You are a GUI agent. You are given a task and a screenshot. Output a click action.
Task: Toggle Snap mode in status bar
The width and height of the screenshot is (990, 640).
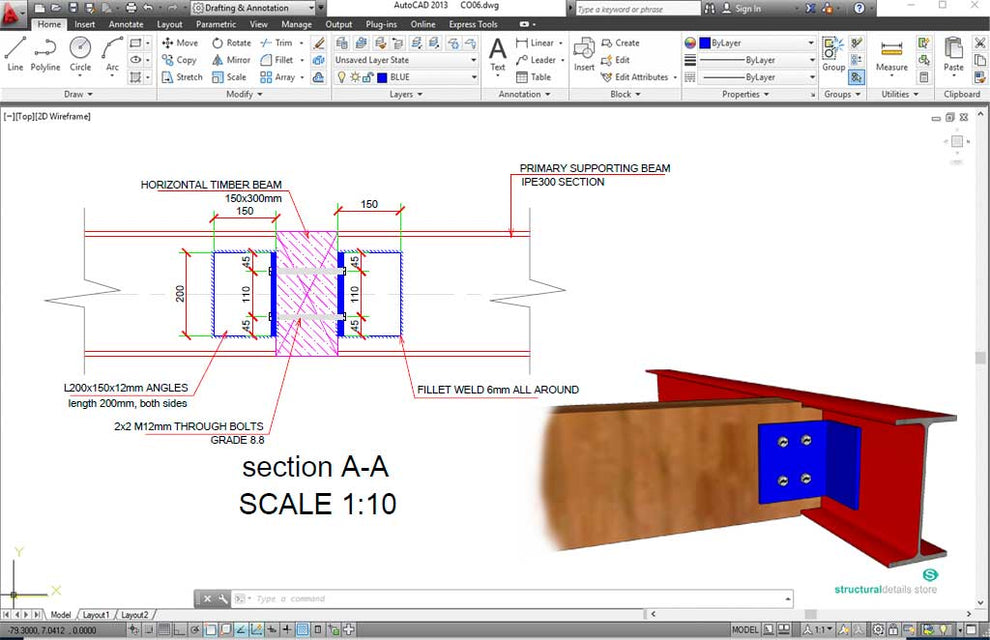[149, 629]
